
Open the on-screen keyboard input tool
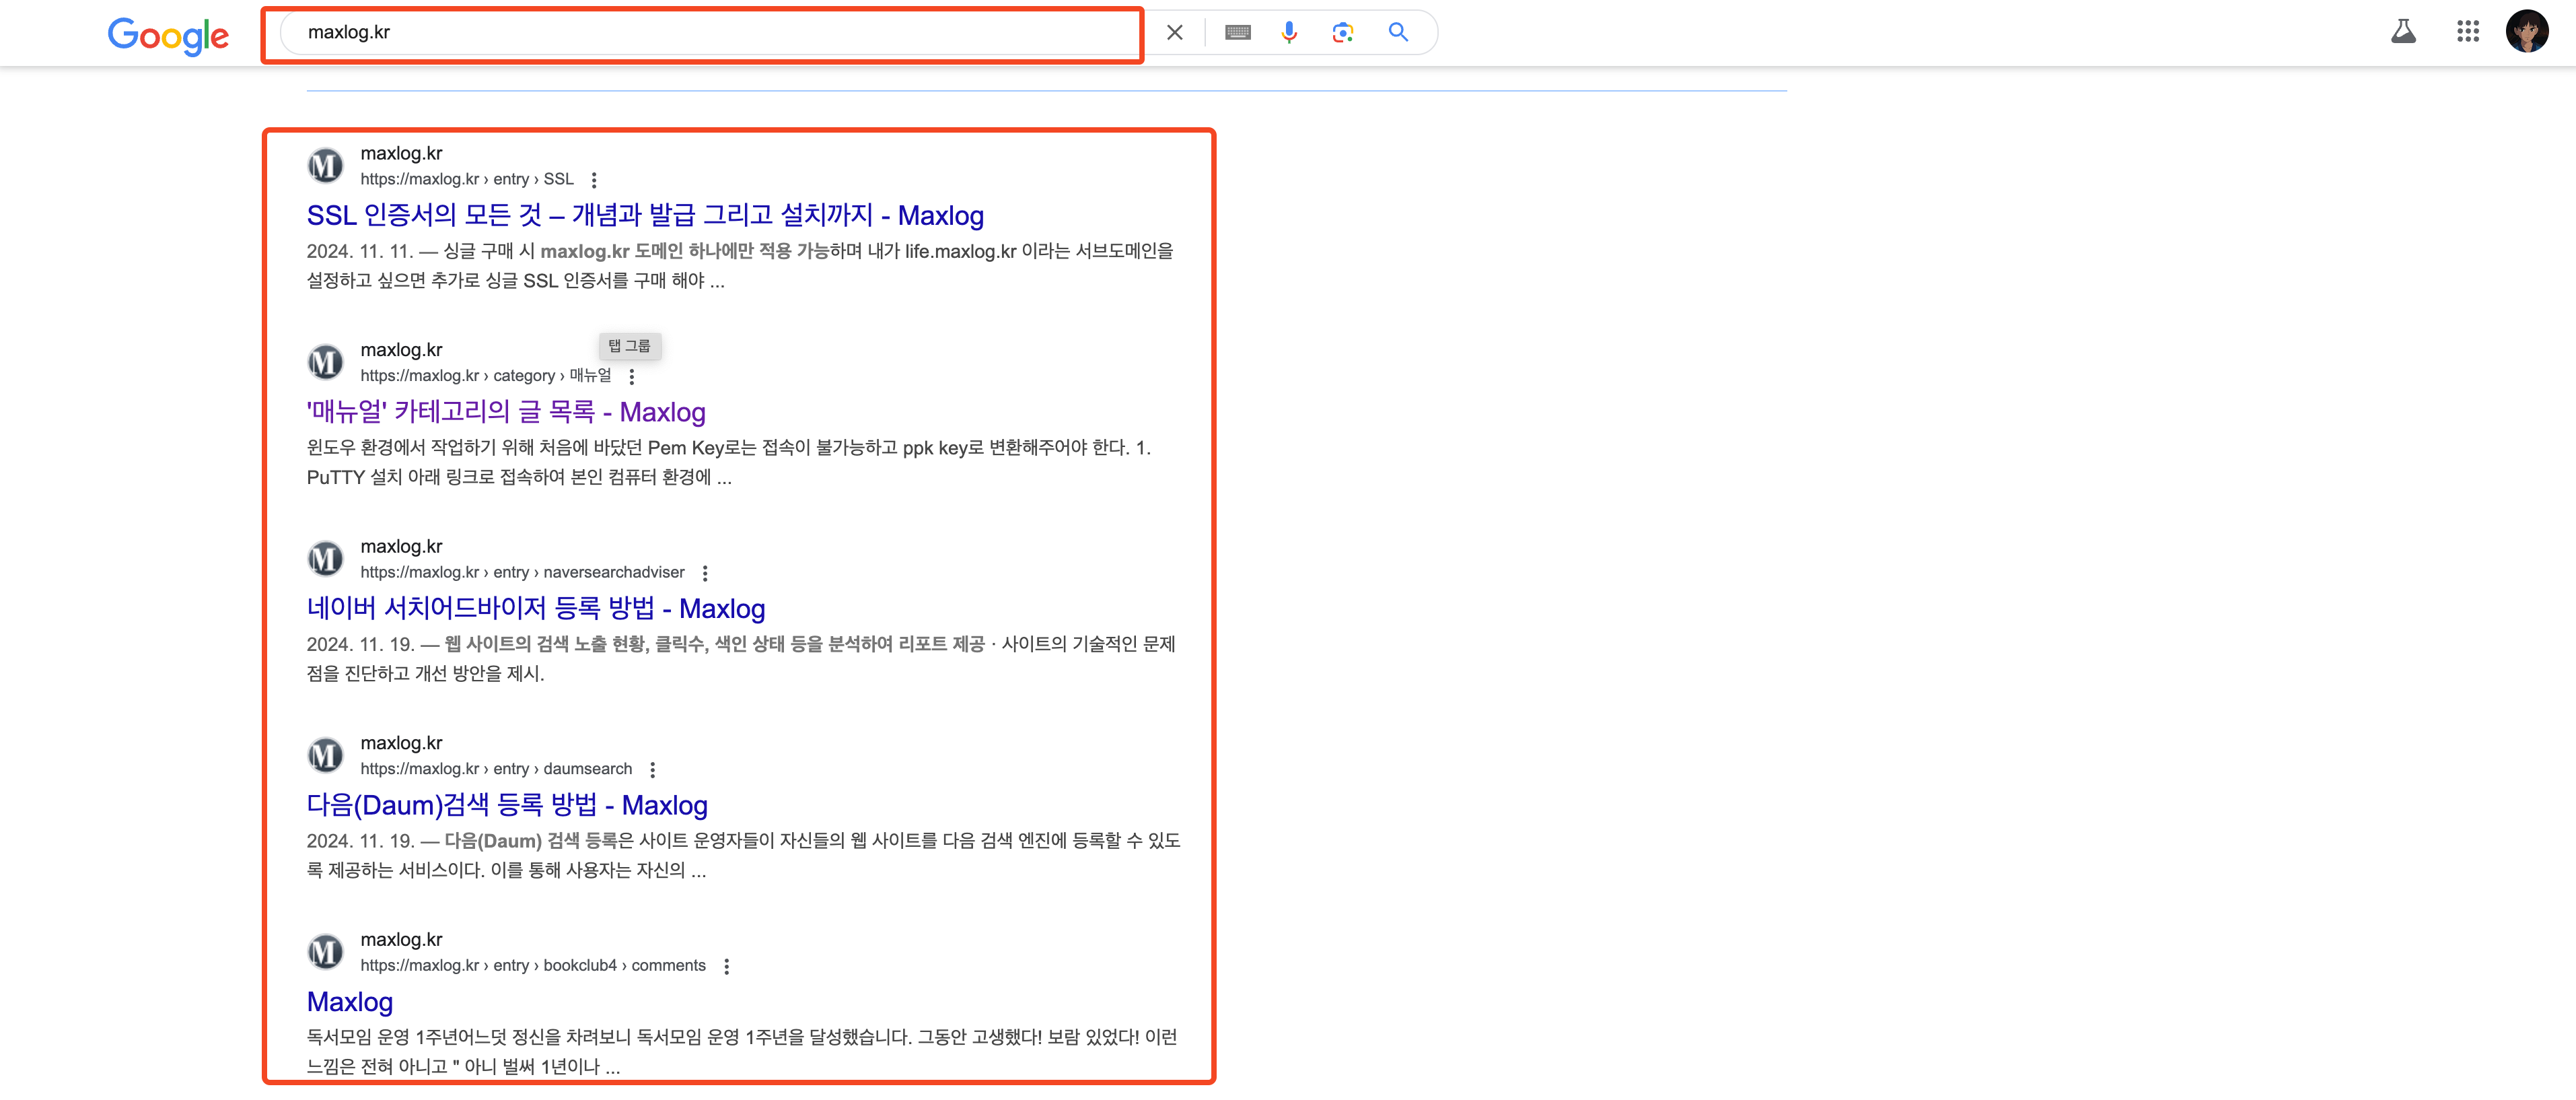pos(1237,33)
